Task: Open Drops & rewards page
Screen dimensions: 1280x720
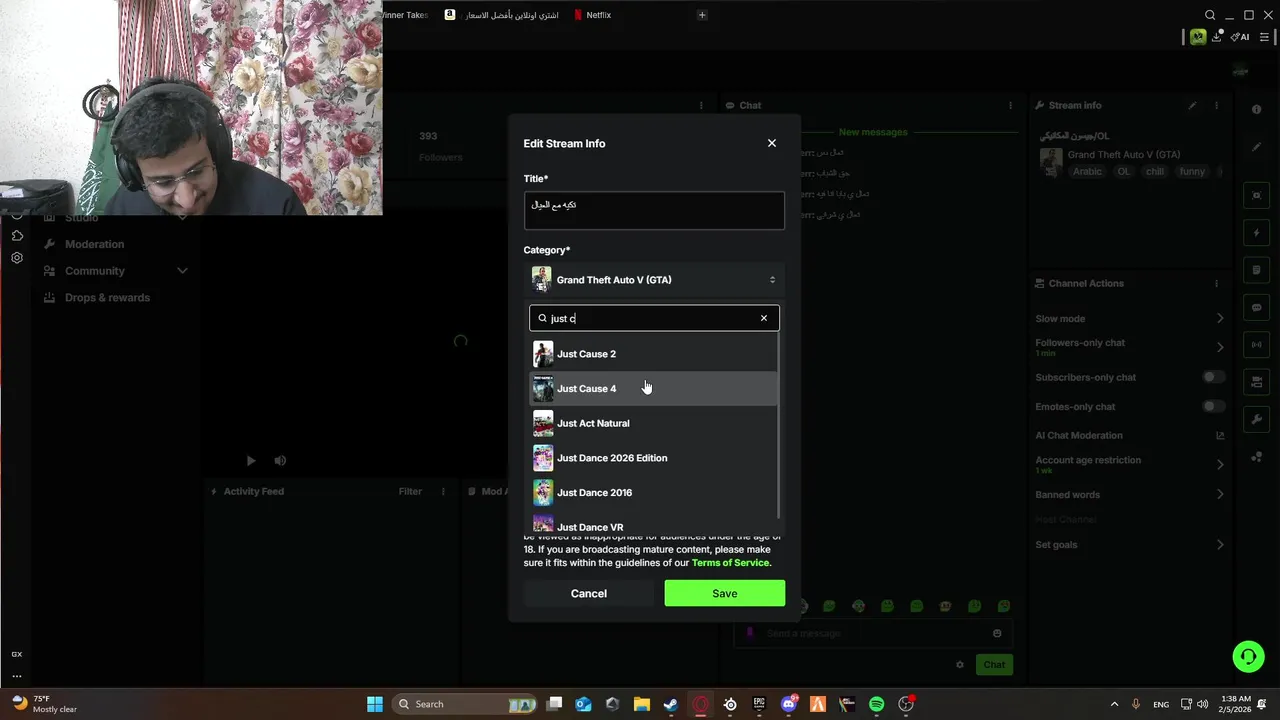Action: 107,298
